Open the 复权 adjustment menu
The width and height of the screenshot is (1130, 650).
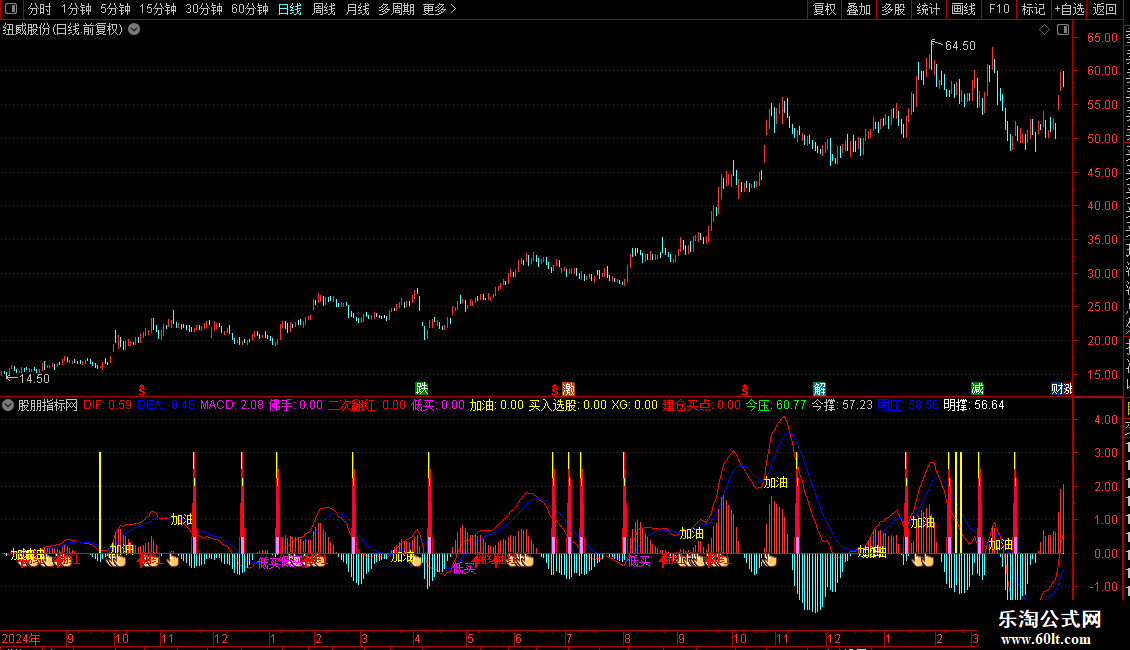coord(824,9)
